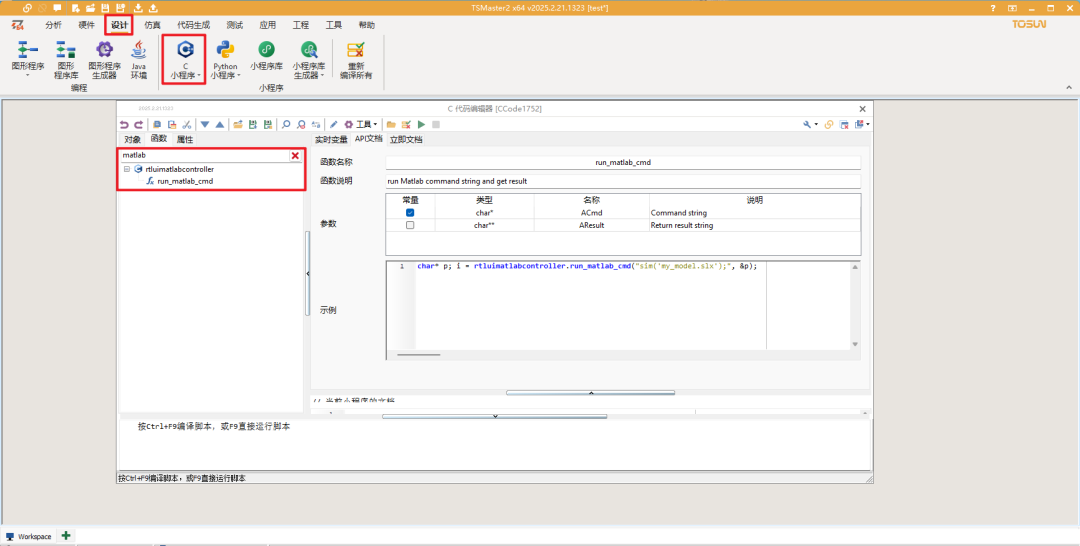The image size is (1080, 546).
Task: Click the redo arrow in code editor toolbar
Action: (138, 125)
